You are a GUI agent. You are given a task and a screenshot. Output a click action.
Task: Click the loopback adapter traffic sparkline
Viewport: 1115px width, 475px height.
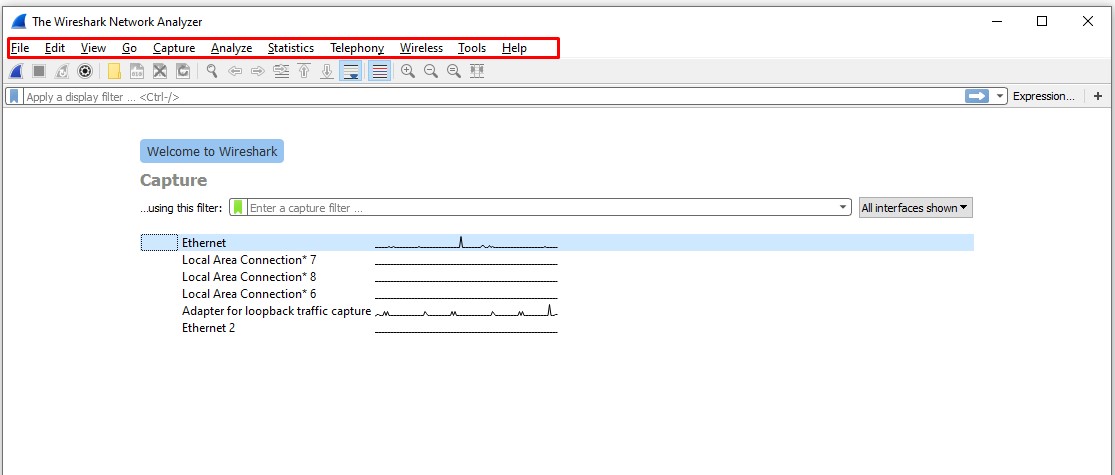pos(466,311)
